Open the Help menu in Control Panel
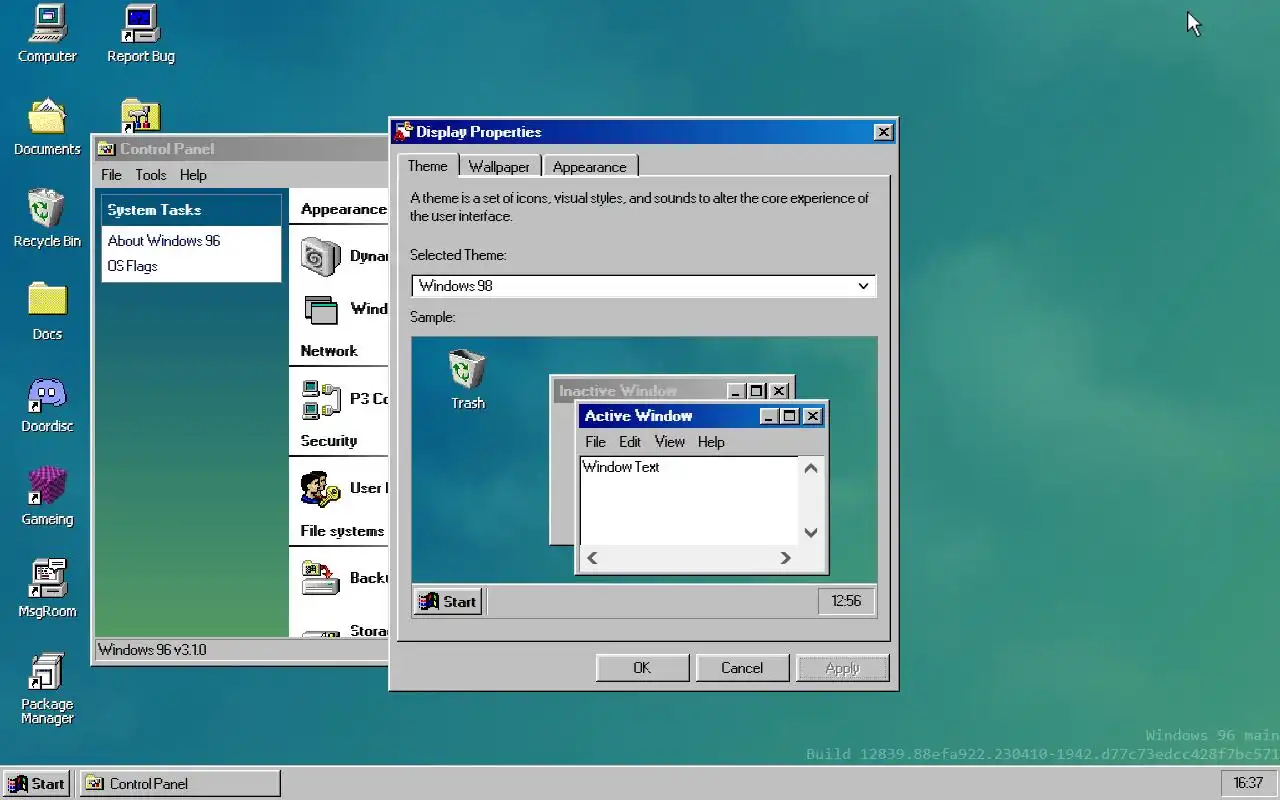 [193, 175]
